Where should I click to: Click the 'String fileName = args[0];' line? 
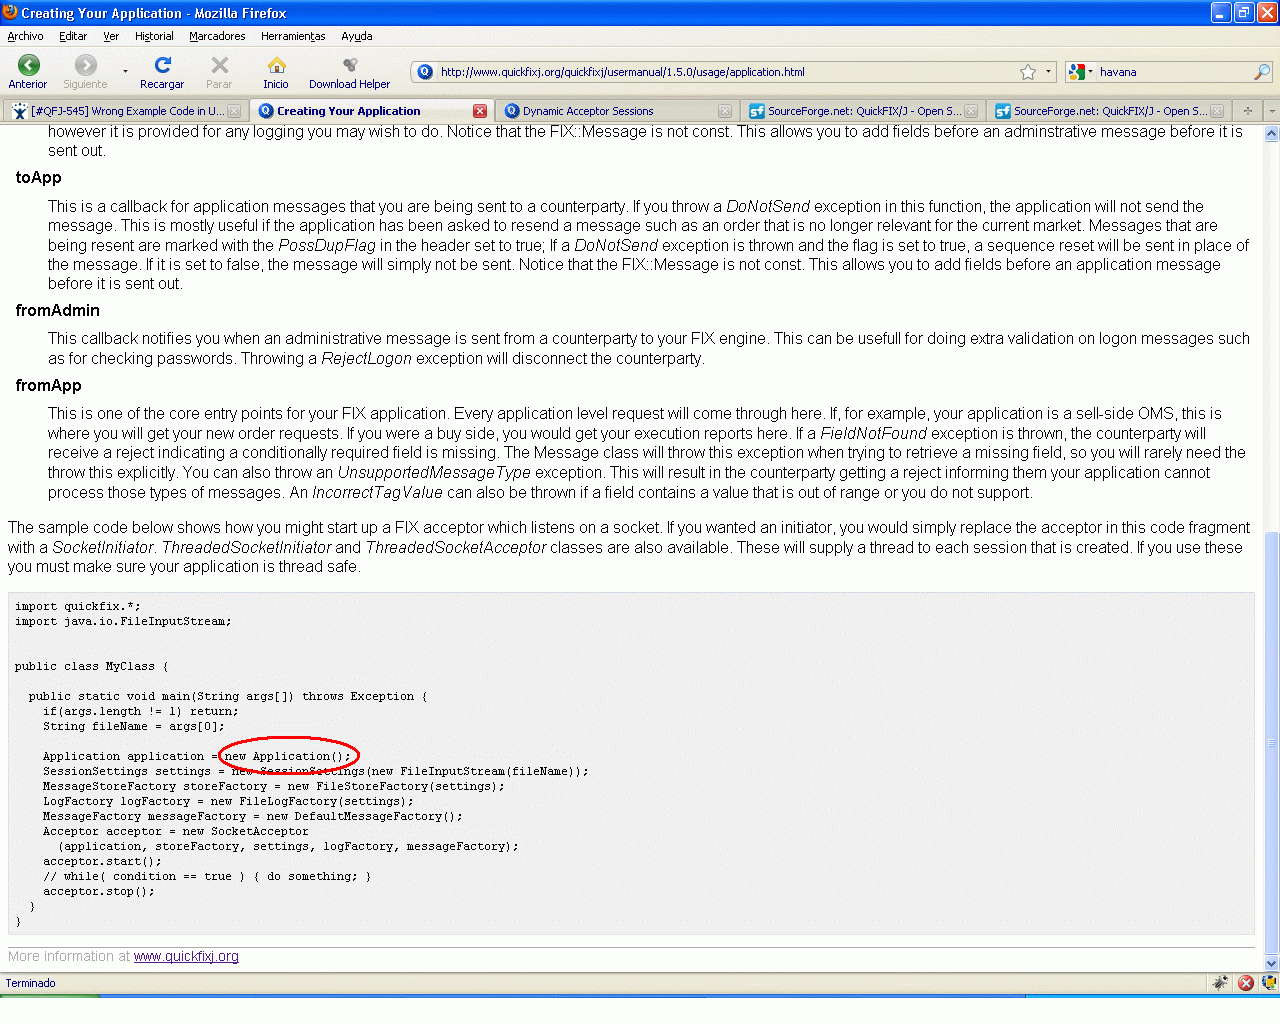[x=134, y=726]
